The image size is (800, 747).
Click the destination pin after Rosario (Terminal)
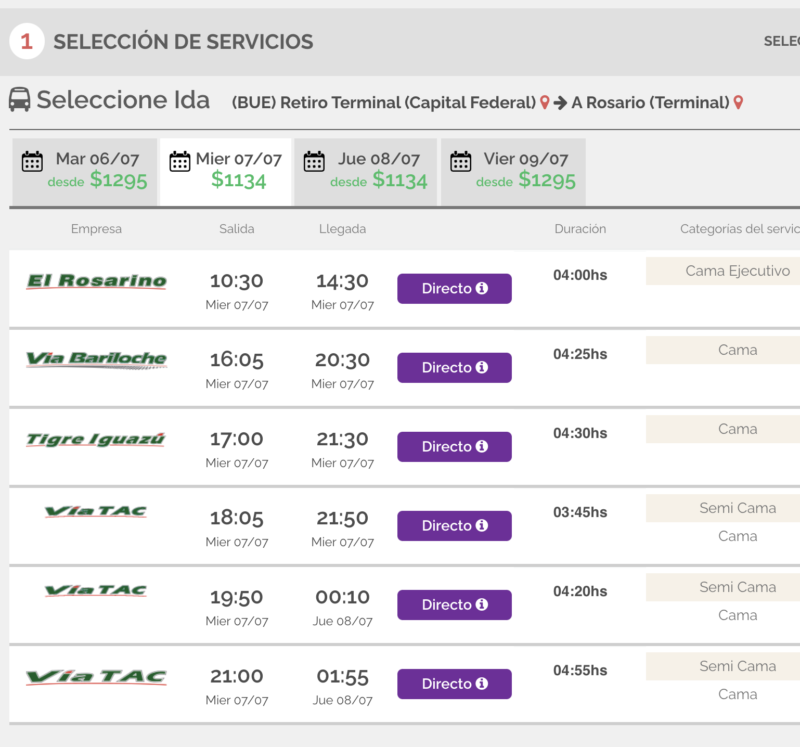click(738, 103)
